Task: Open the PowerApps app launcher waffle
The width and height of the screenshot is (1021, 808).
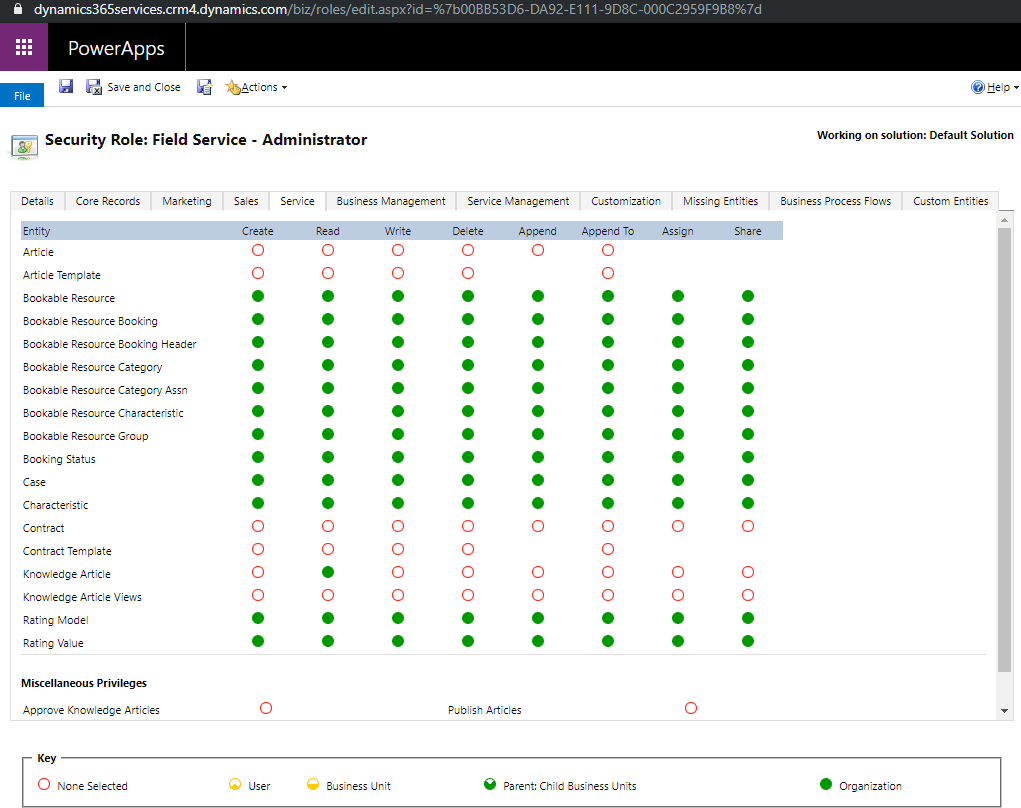Action: click(24, 47)
